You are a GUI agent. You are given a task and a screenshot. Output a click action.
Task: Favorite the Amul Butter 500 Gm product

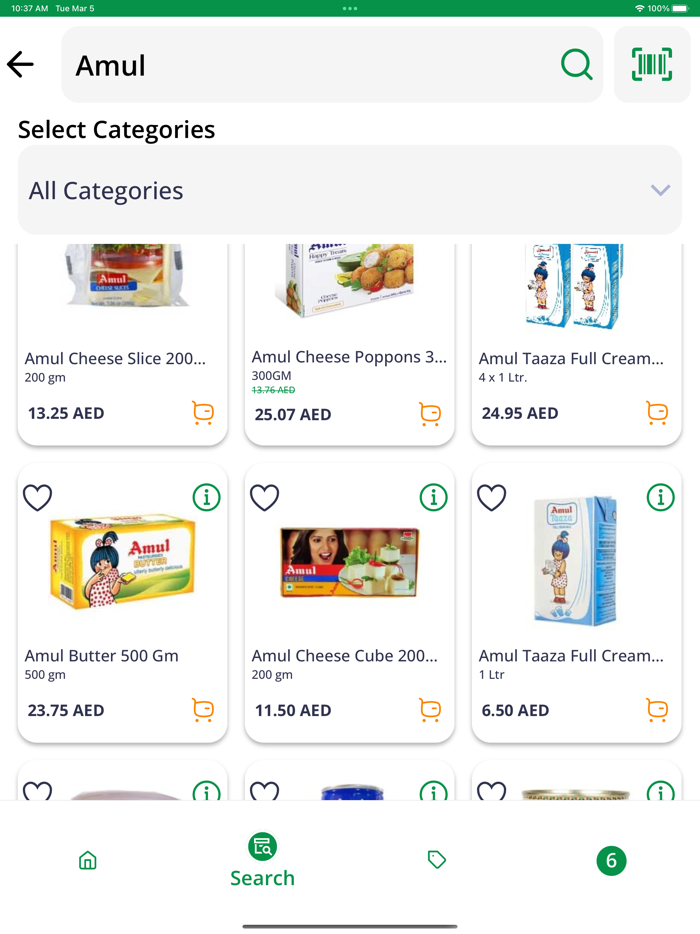37,497
